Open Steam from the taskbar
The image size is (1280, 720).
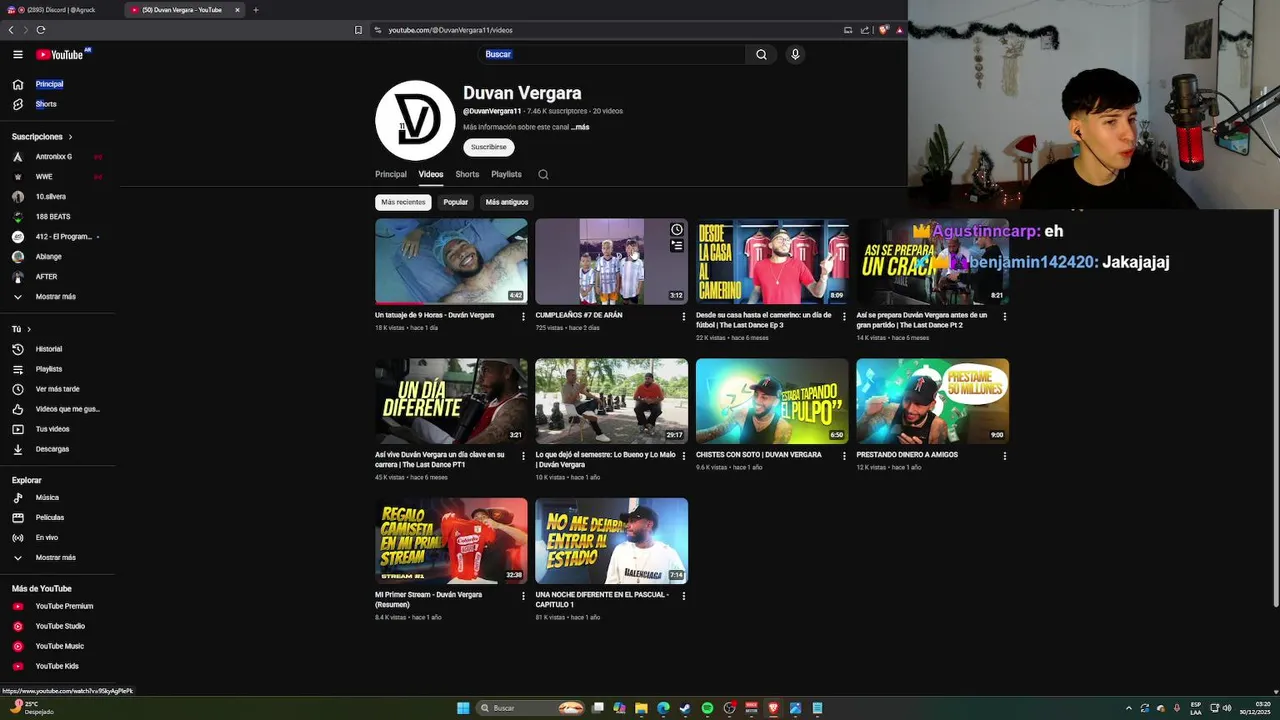(685, 708)
